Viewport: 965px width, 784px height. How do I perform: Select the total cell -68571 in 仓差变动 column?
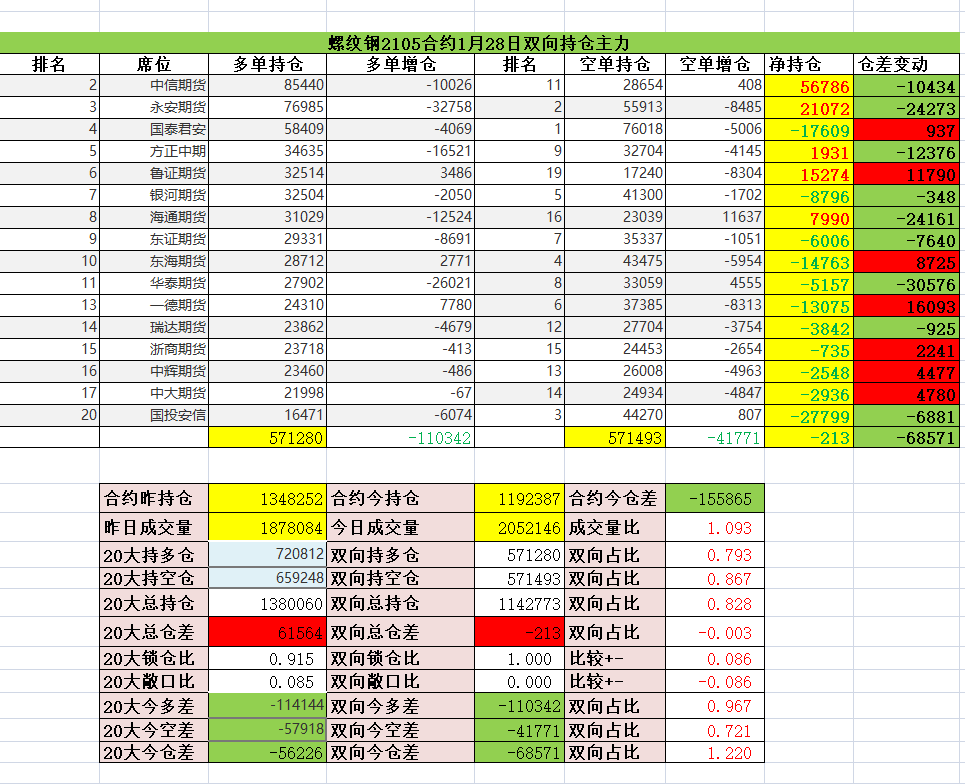[907, 438]
